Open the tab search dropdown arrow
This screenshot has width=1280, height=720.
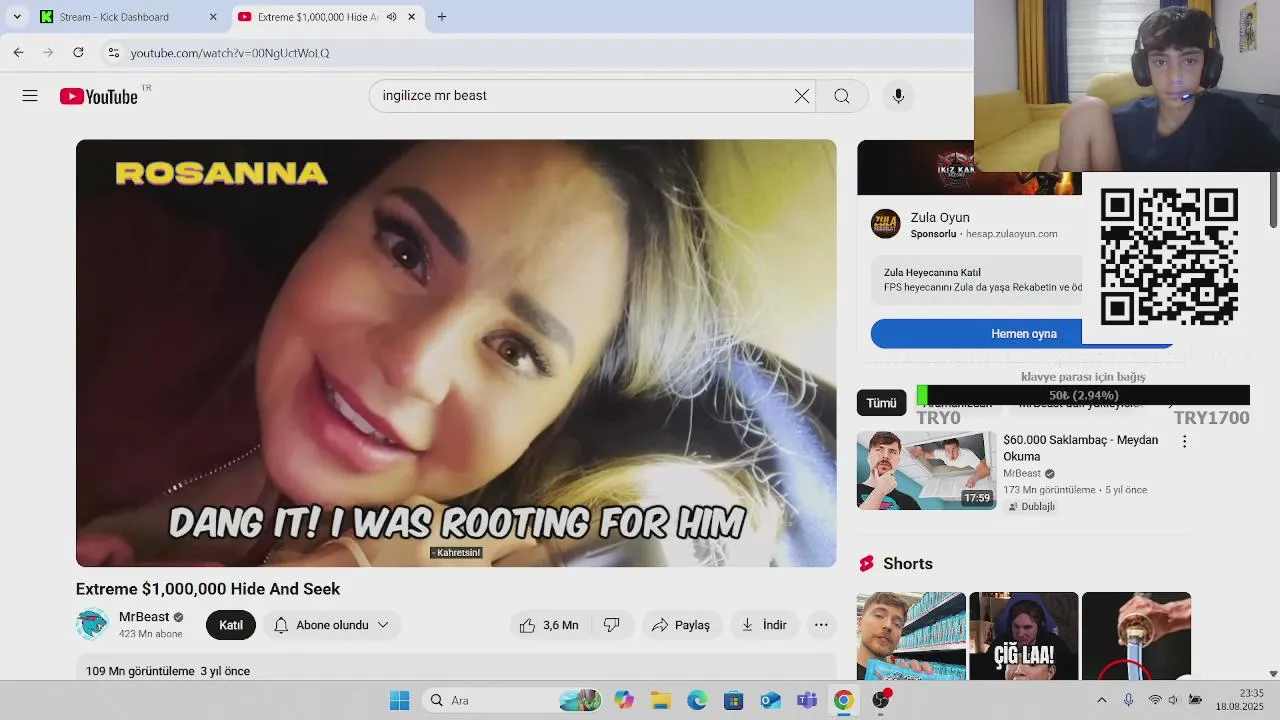[x=17, y=17]
